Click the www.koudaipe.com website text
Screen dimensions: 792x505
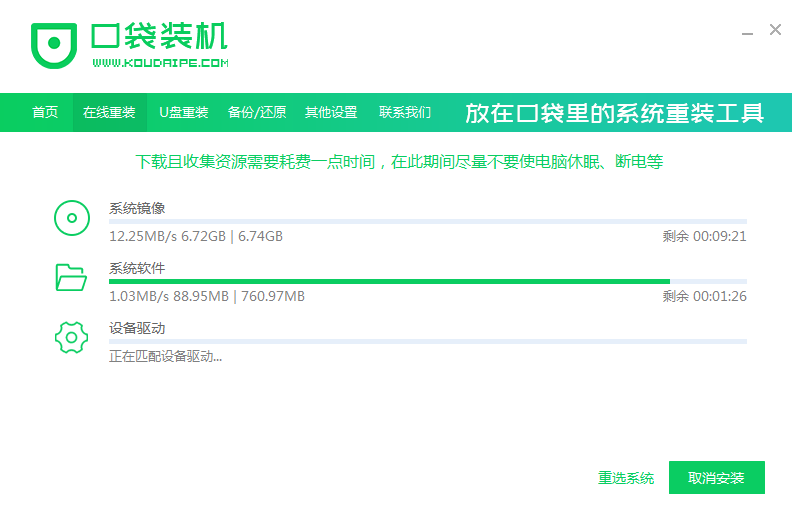tap(160, 63)
